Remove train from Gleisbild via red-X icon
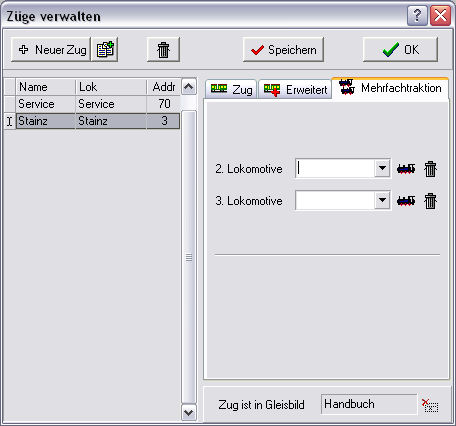The image size is (456, 426). pos(430,405)
